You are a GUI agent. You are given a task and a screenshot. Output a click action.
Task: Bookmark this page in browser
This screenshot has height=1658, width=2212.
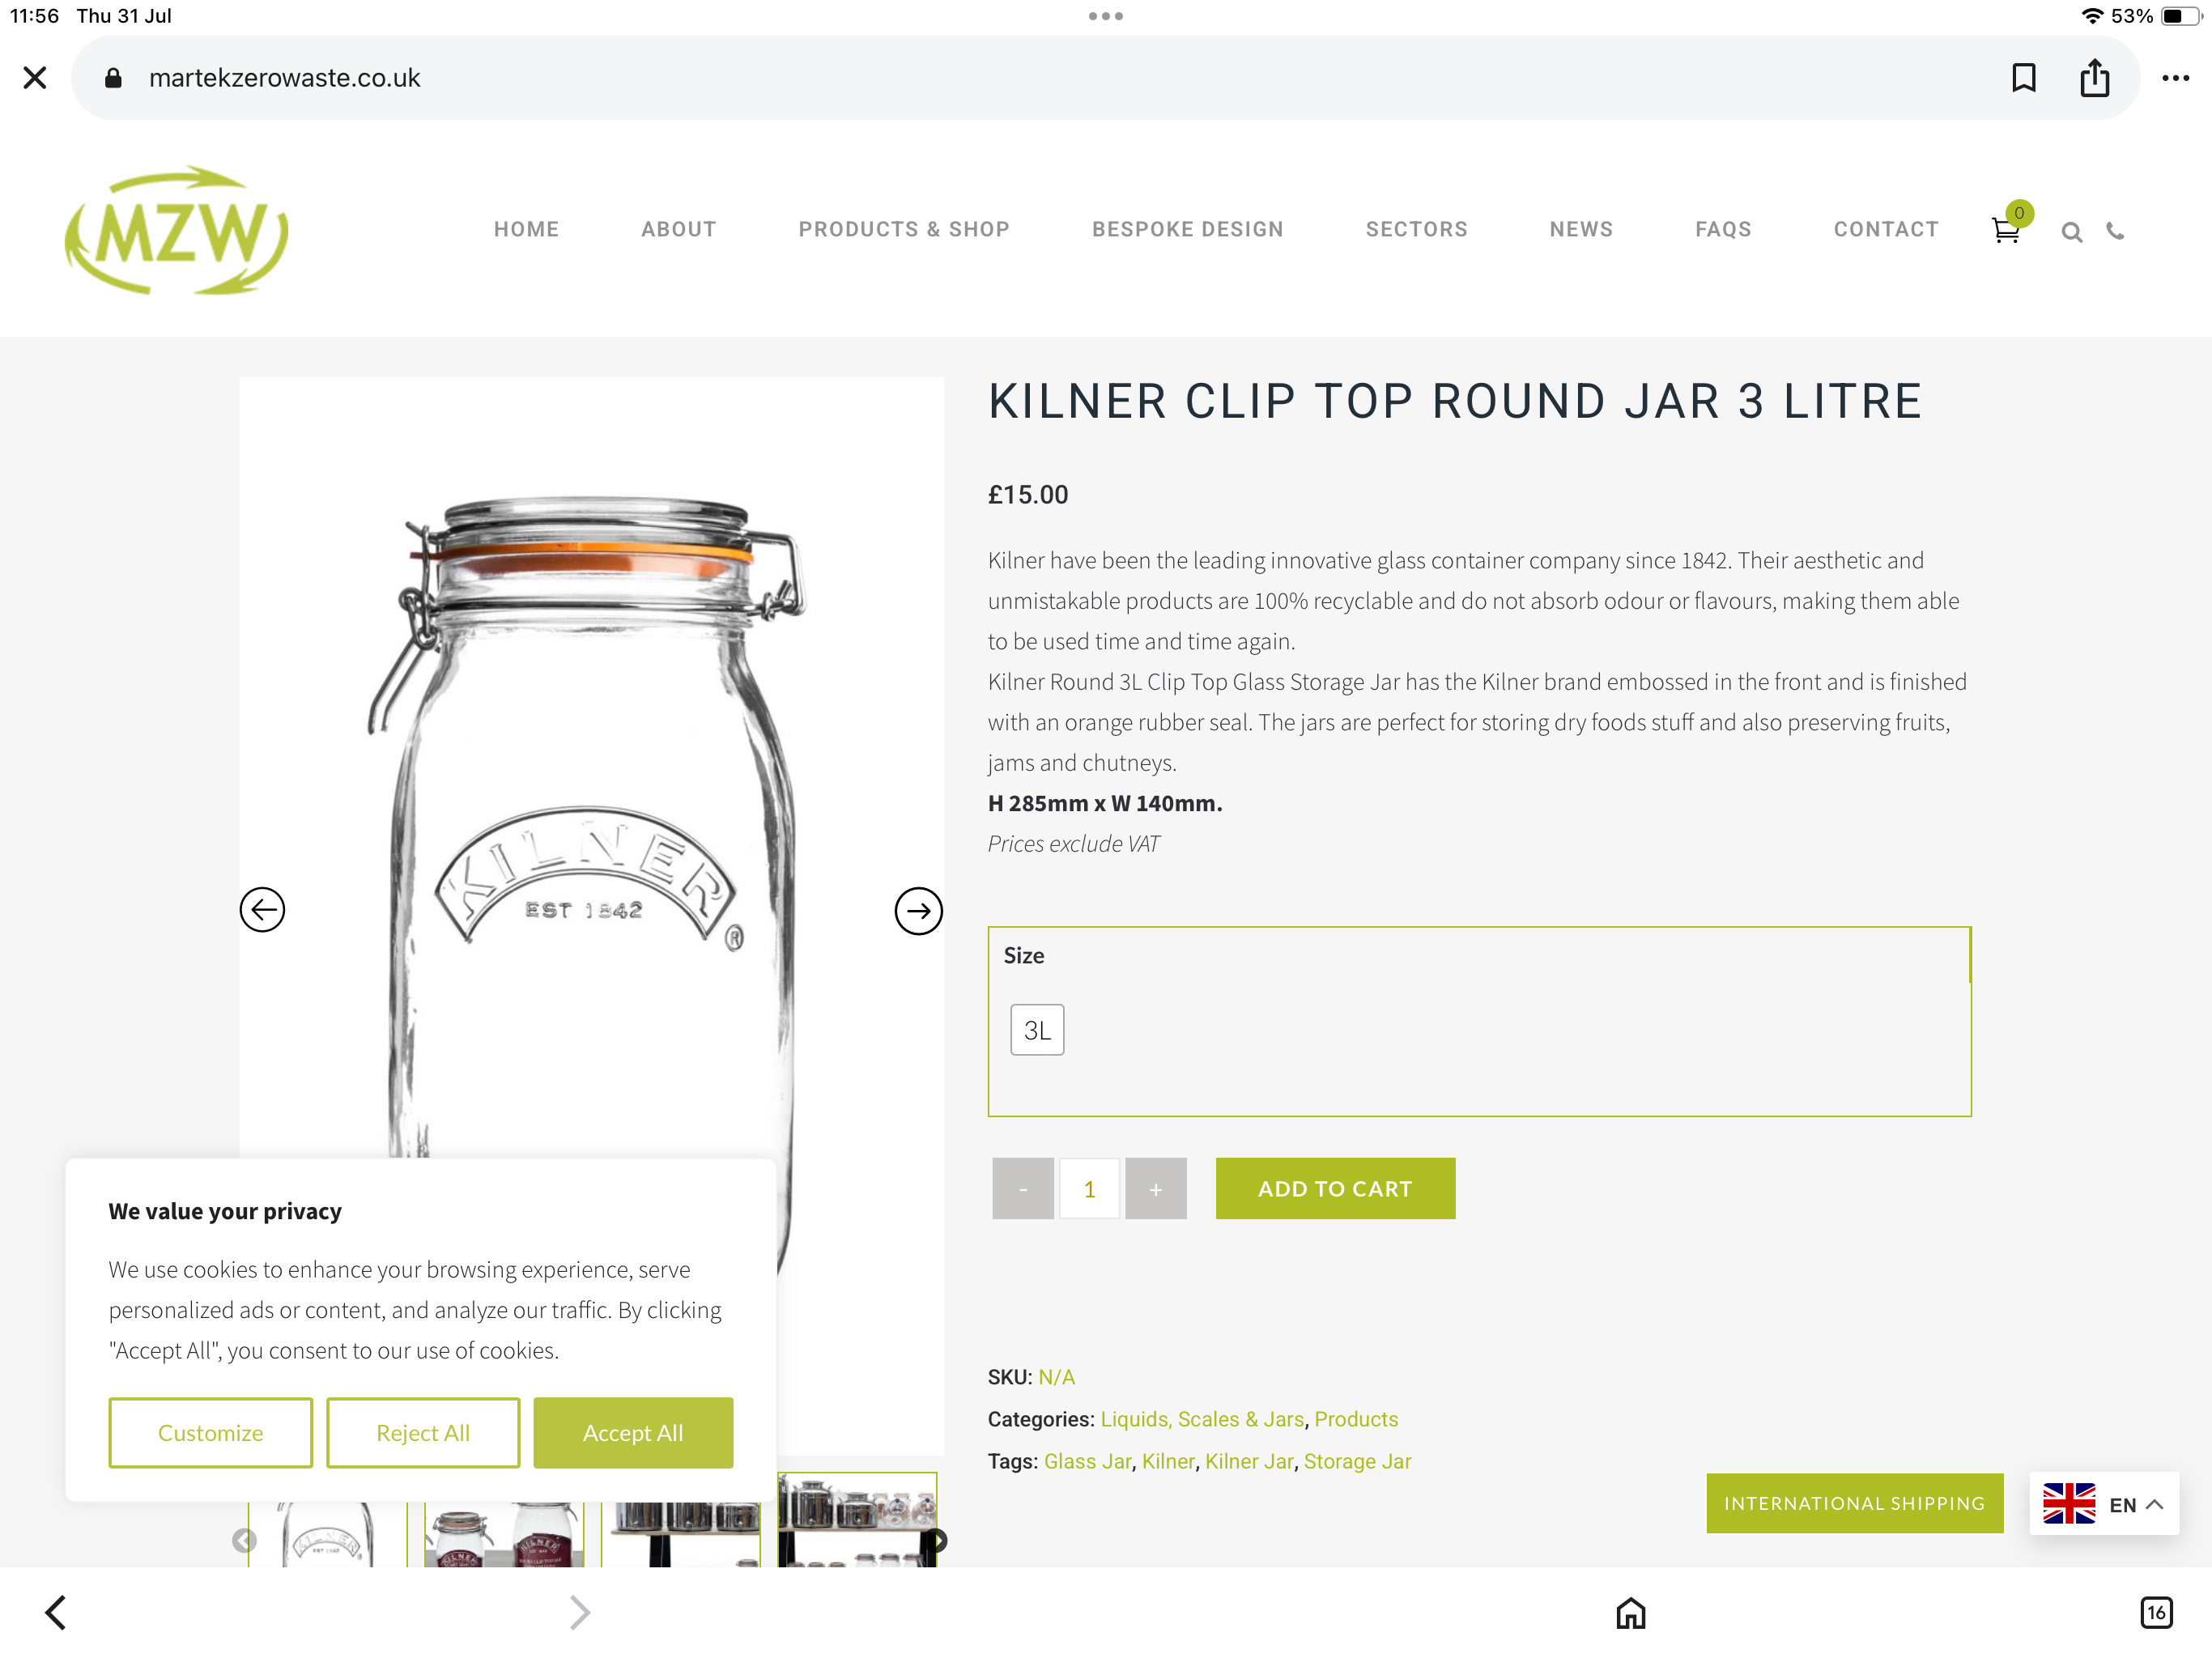[x=2023, y=78]
